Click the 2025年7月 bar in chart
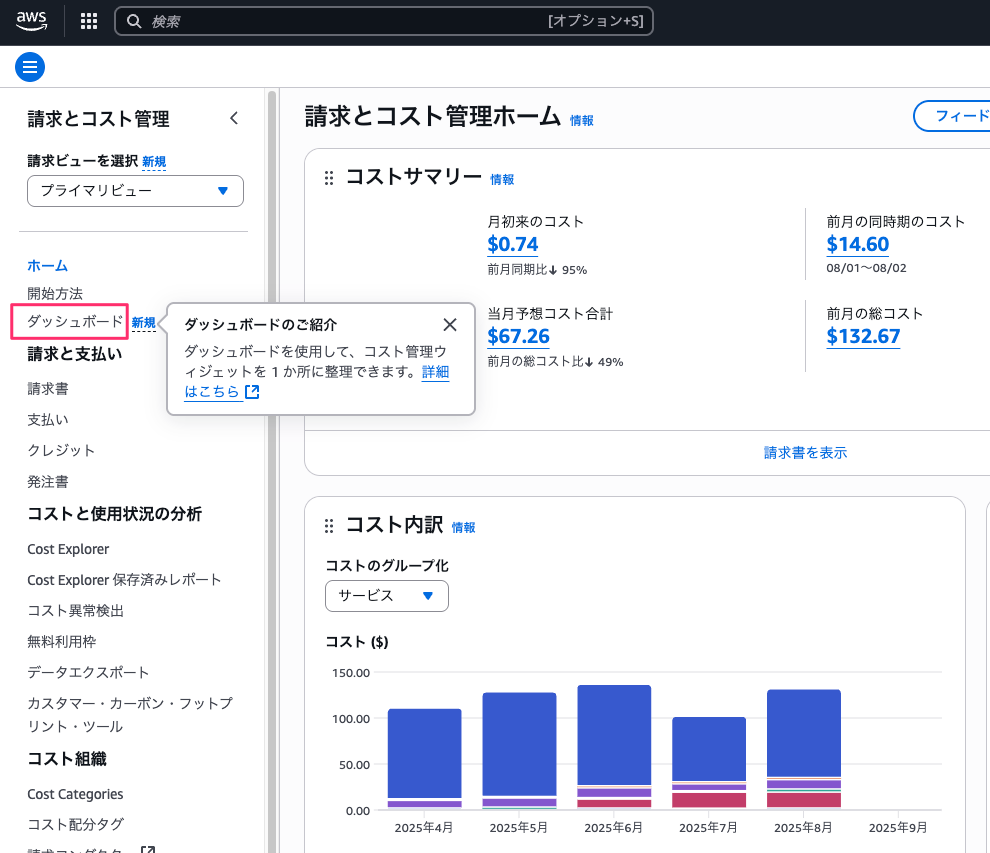This screenshot has width=990, height=853. coord(708,763)
